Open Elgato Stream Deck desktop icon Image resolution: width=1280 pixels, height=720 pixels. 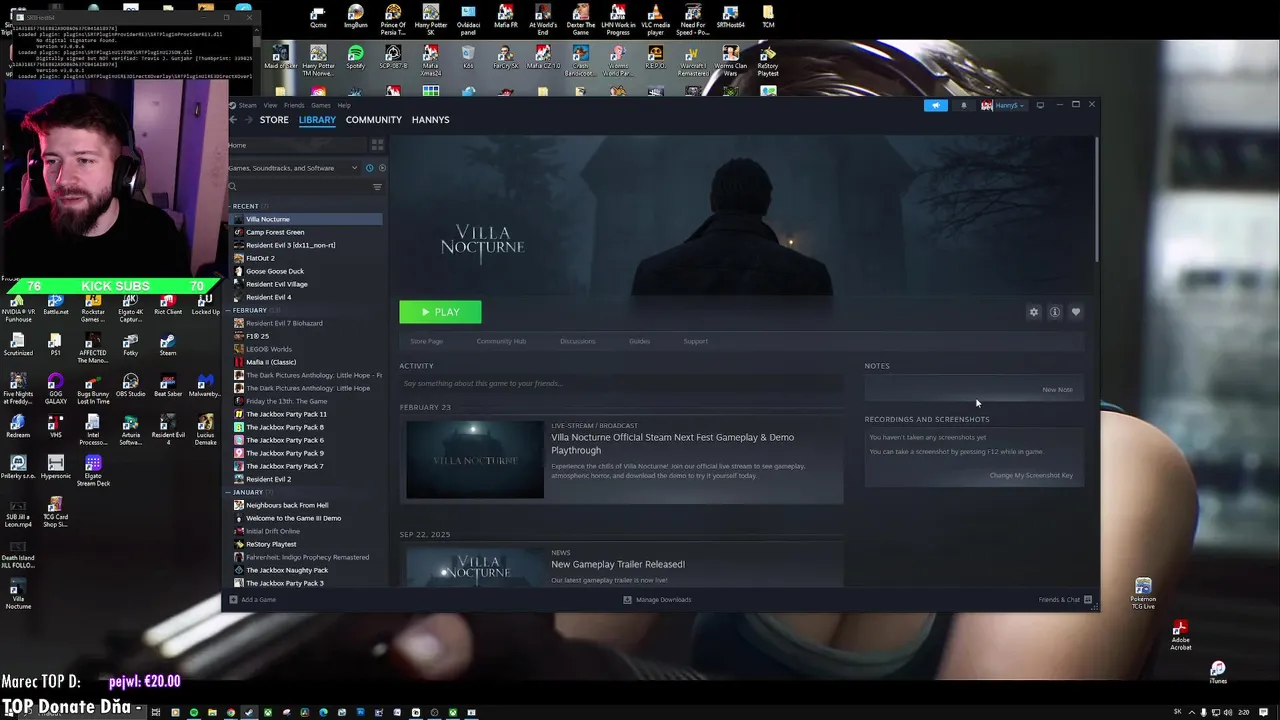tap(93, 471)
